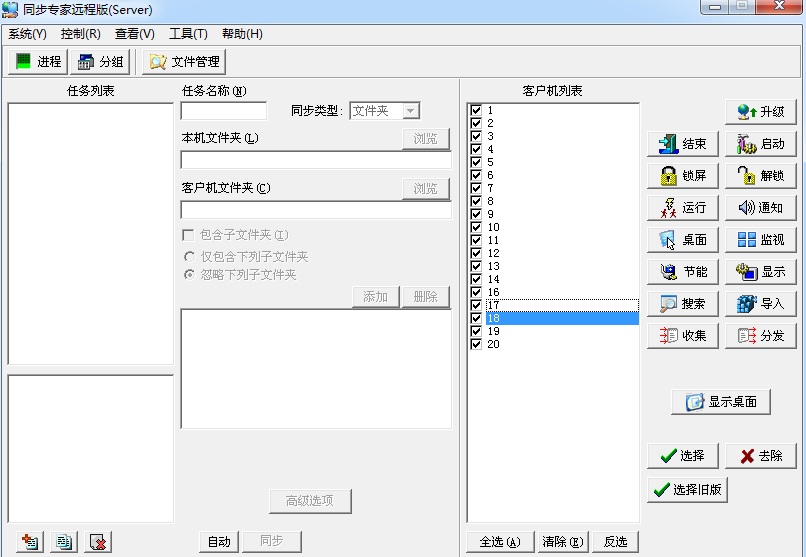Click the 自动 auto button

(219, 542)
